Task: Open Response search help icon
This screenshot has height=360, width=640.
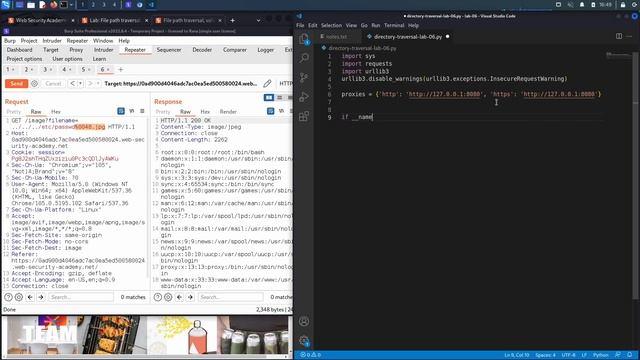Action: tap(158, 297)
